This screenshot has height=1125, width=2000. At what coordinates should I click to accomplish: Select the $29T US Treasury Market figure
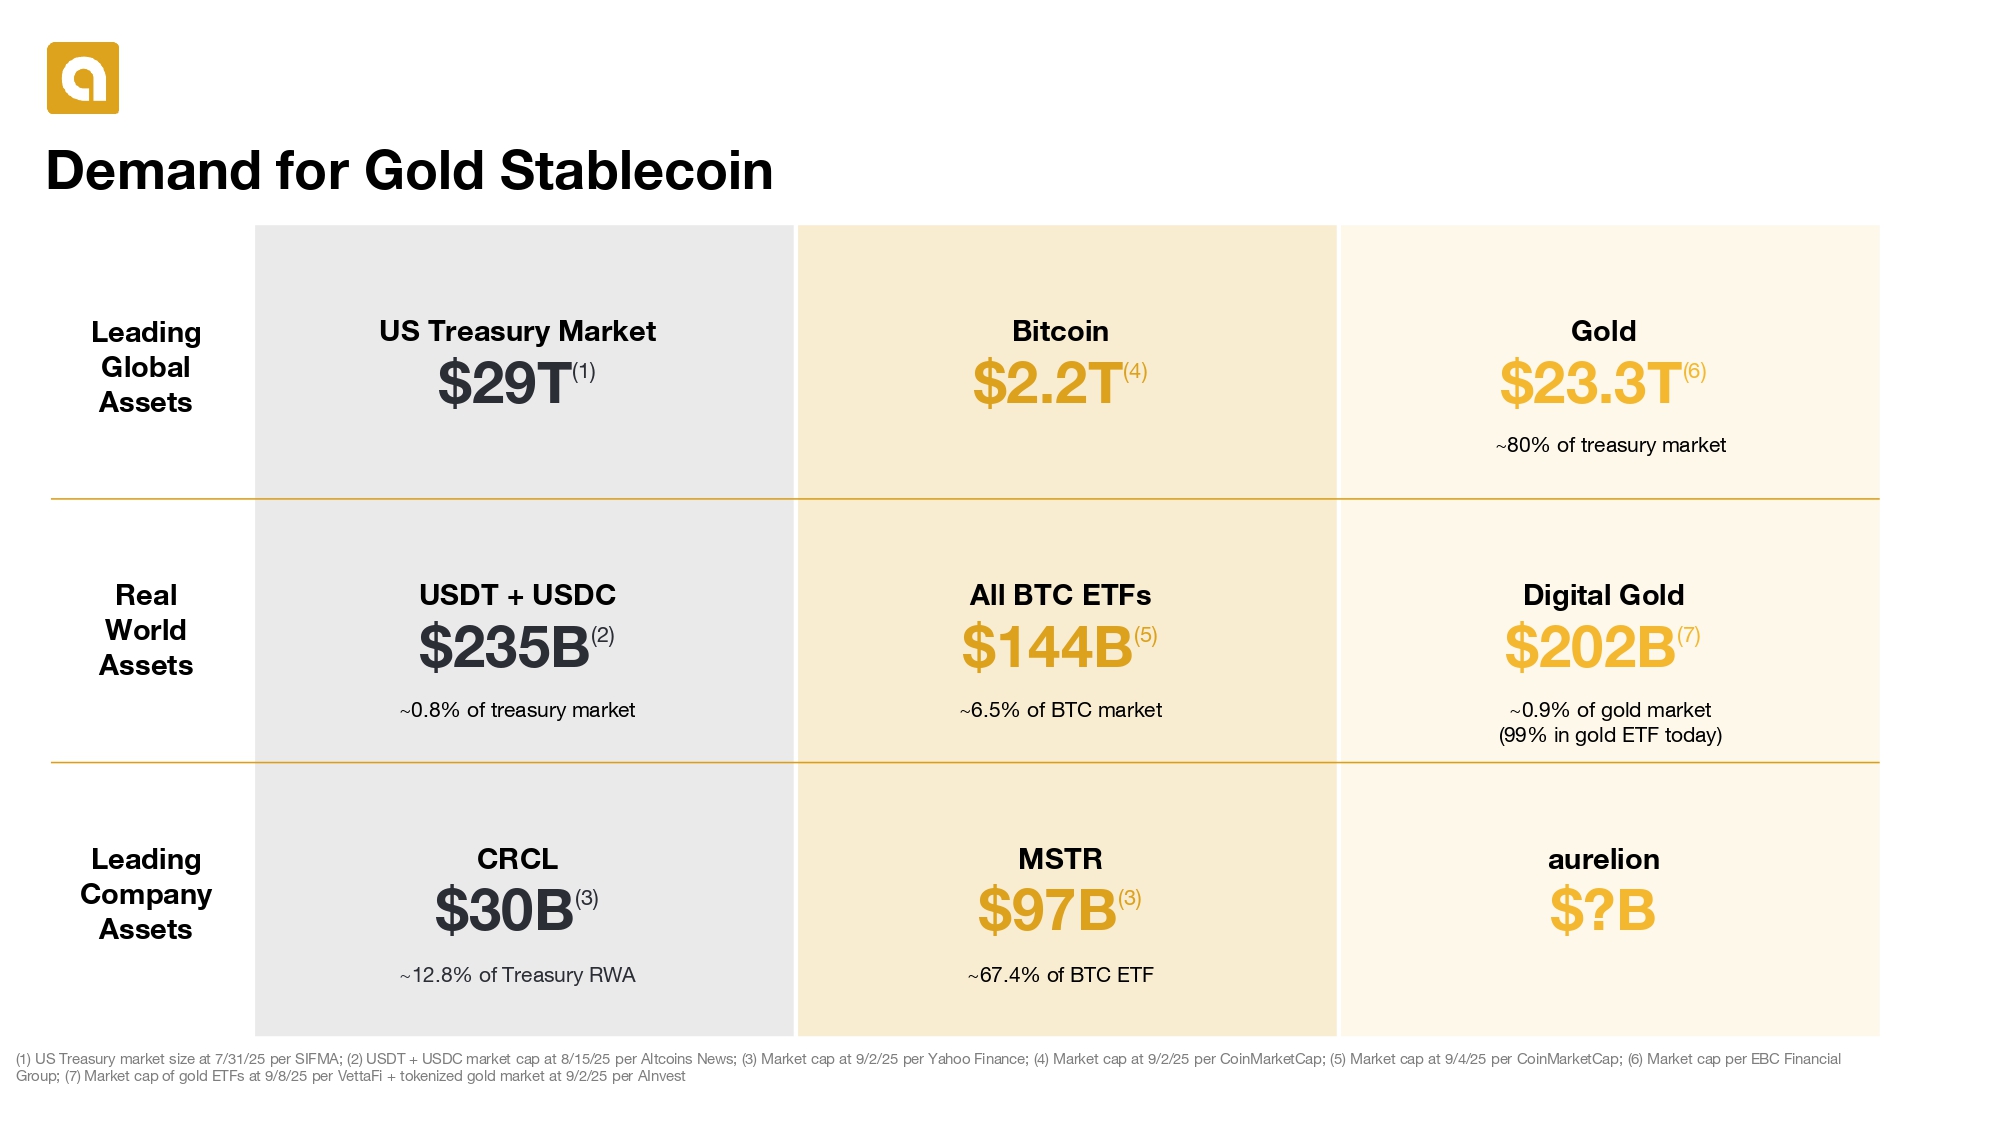(505, 383)
